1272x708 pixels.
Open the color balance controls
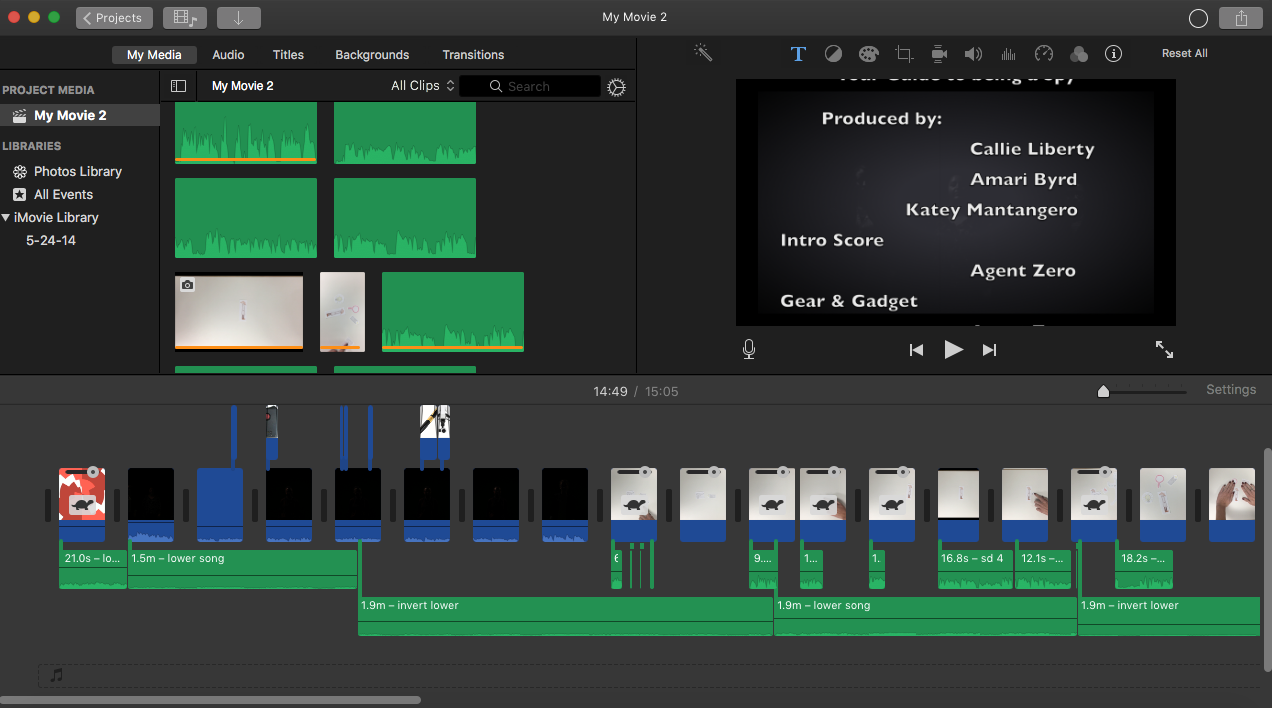(833, 53)
